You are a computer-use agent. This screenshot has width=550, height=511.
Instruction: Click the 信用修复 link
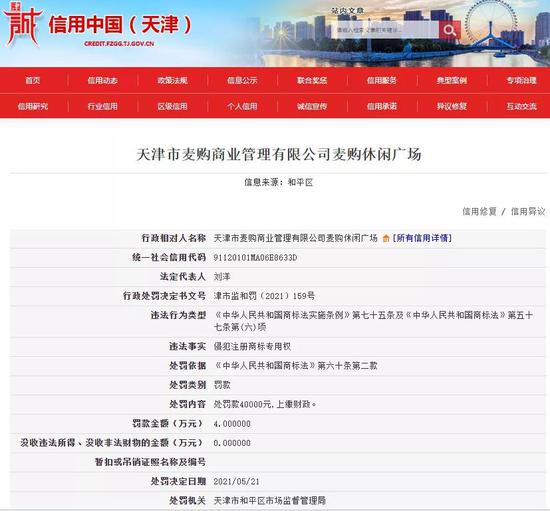point(479,211)
